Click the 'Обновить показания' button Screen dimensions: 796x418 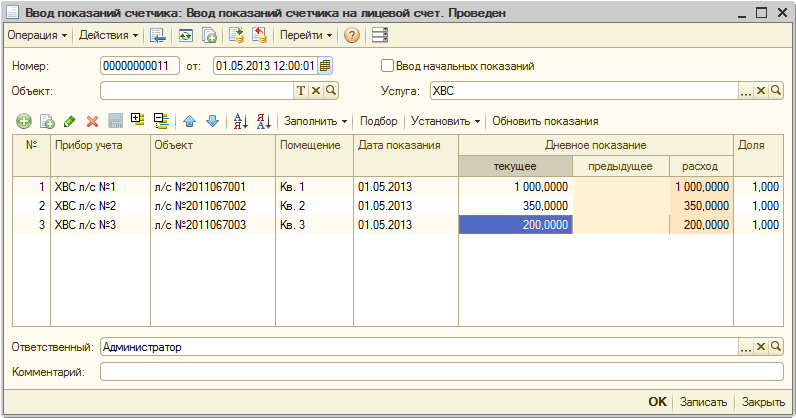click(x=545, y=121)
